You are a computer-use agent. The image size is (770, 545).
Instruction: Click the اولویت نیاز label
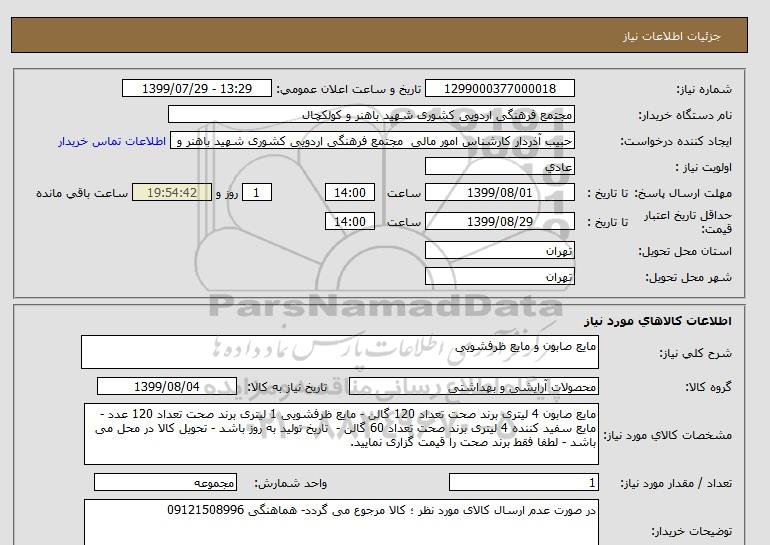pyautogui.click(x=704, y=167)
